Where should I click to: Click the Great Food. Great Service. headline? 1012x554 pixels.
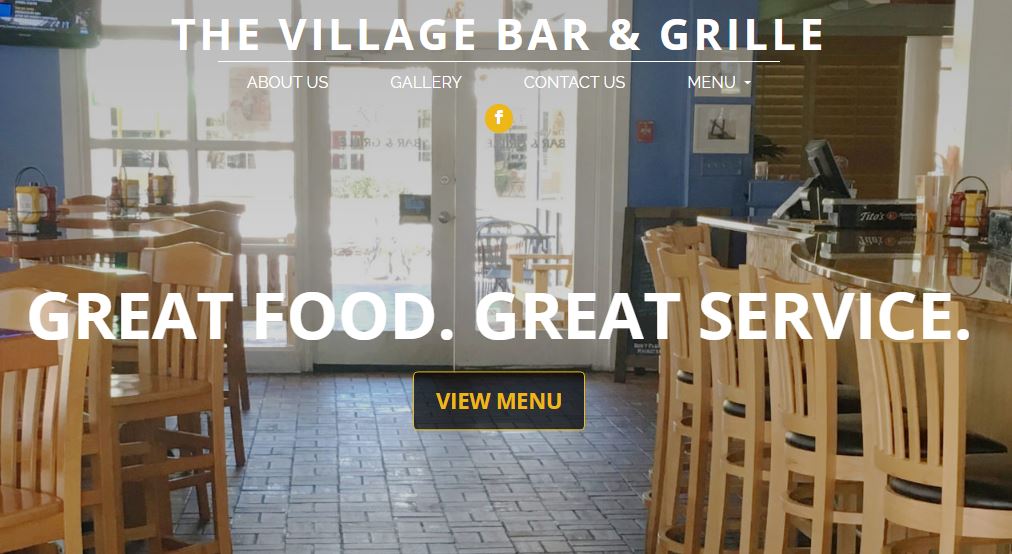tap(499, 316)
